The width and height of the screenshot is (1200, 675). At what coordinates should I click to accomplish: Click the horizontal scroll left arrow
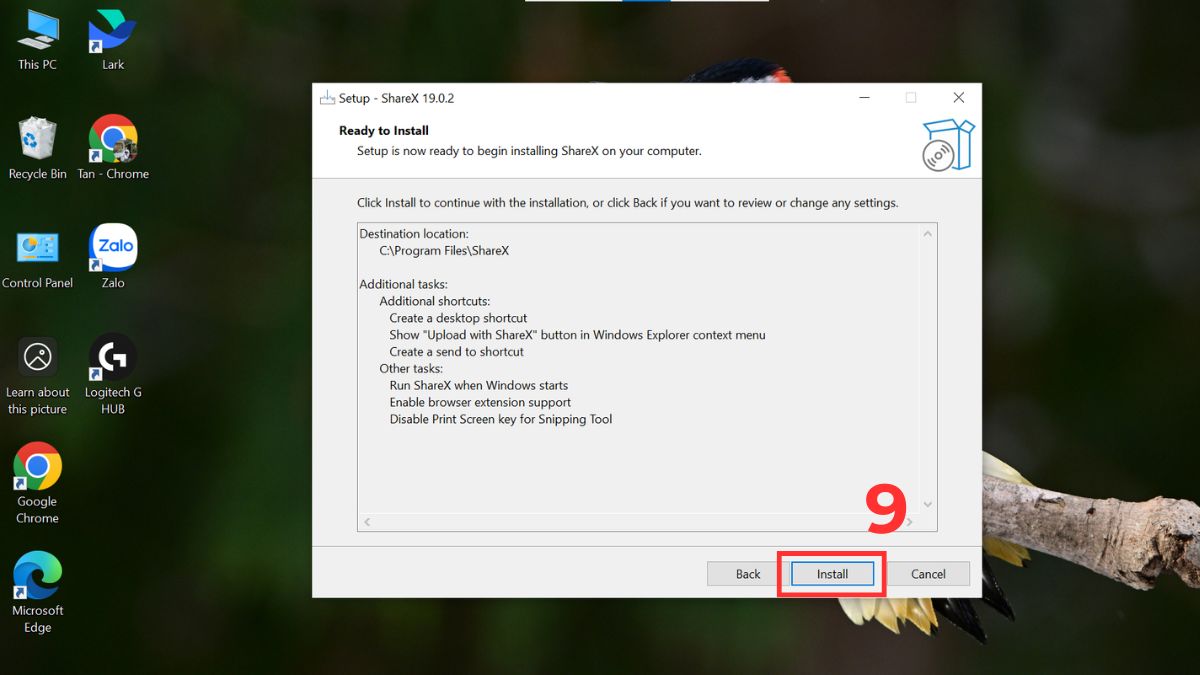[367, 523]
